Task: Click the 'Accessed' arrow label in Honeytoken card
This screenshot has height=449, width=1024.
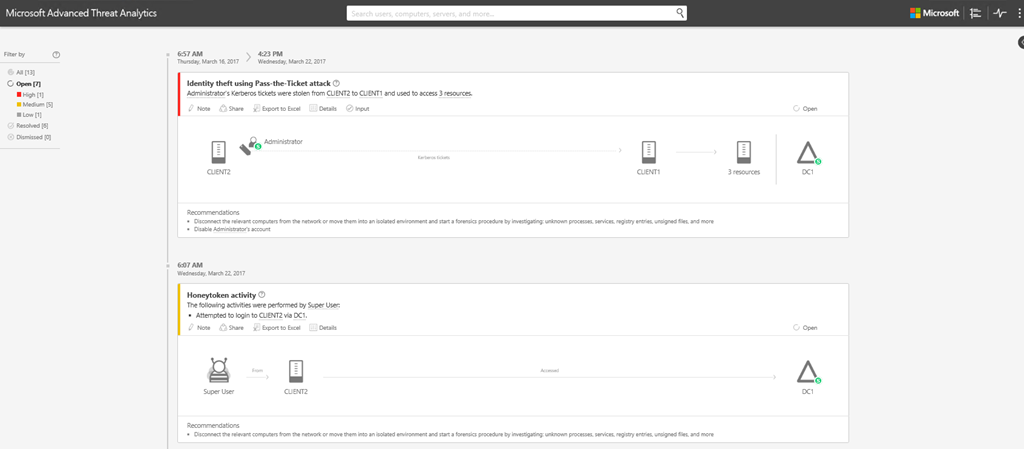Action: pos(549,370)
